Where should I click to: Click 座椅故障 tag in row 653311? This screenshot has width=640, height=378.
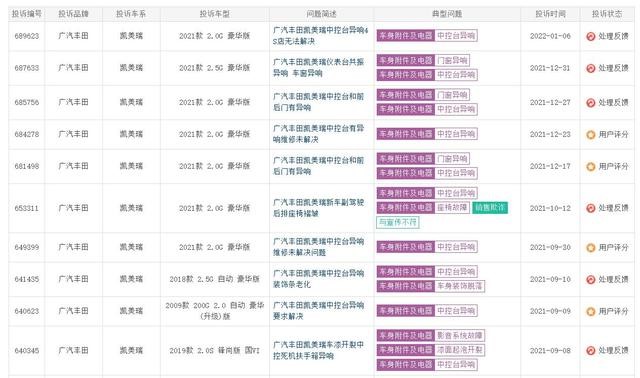452,207
